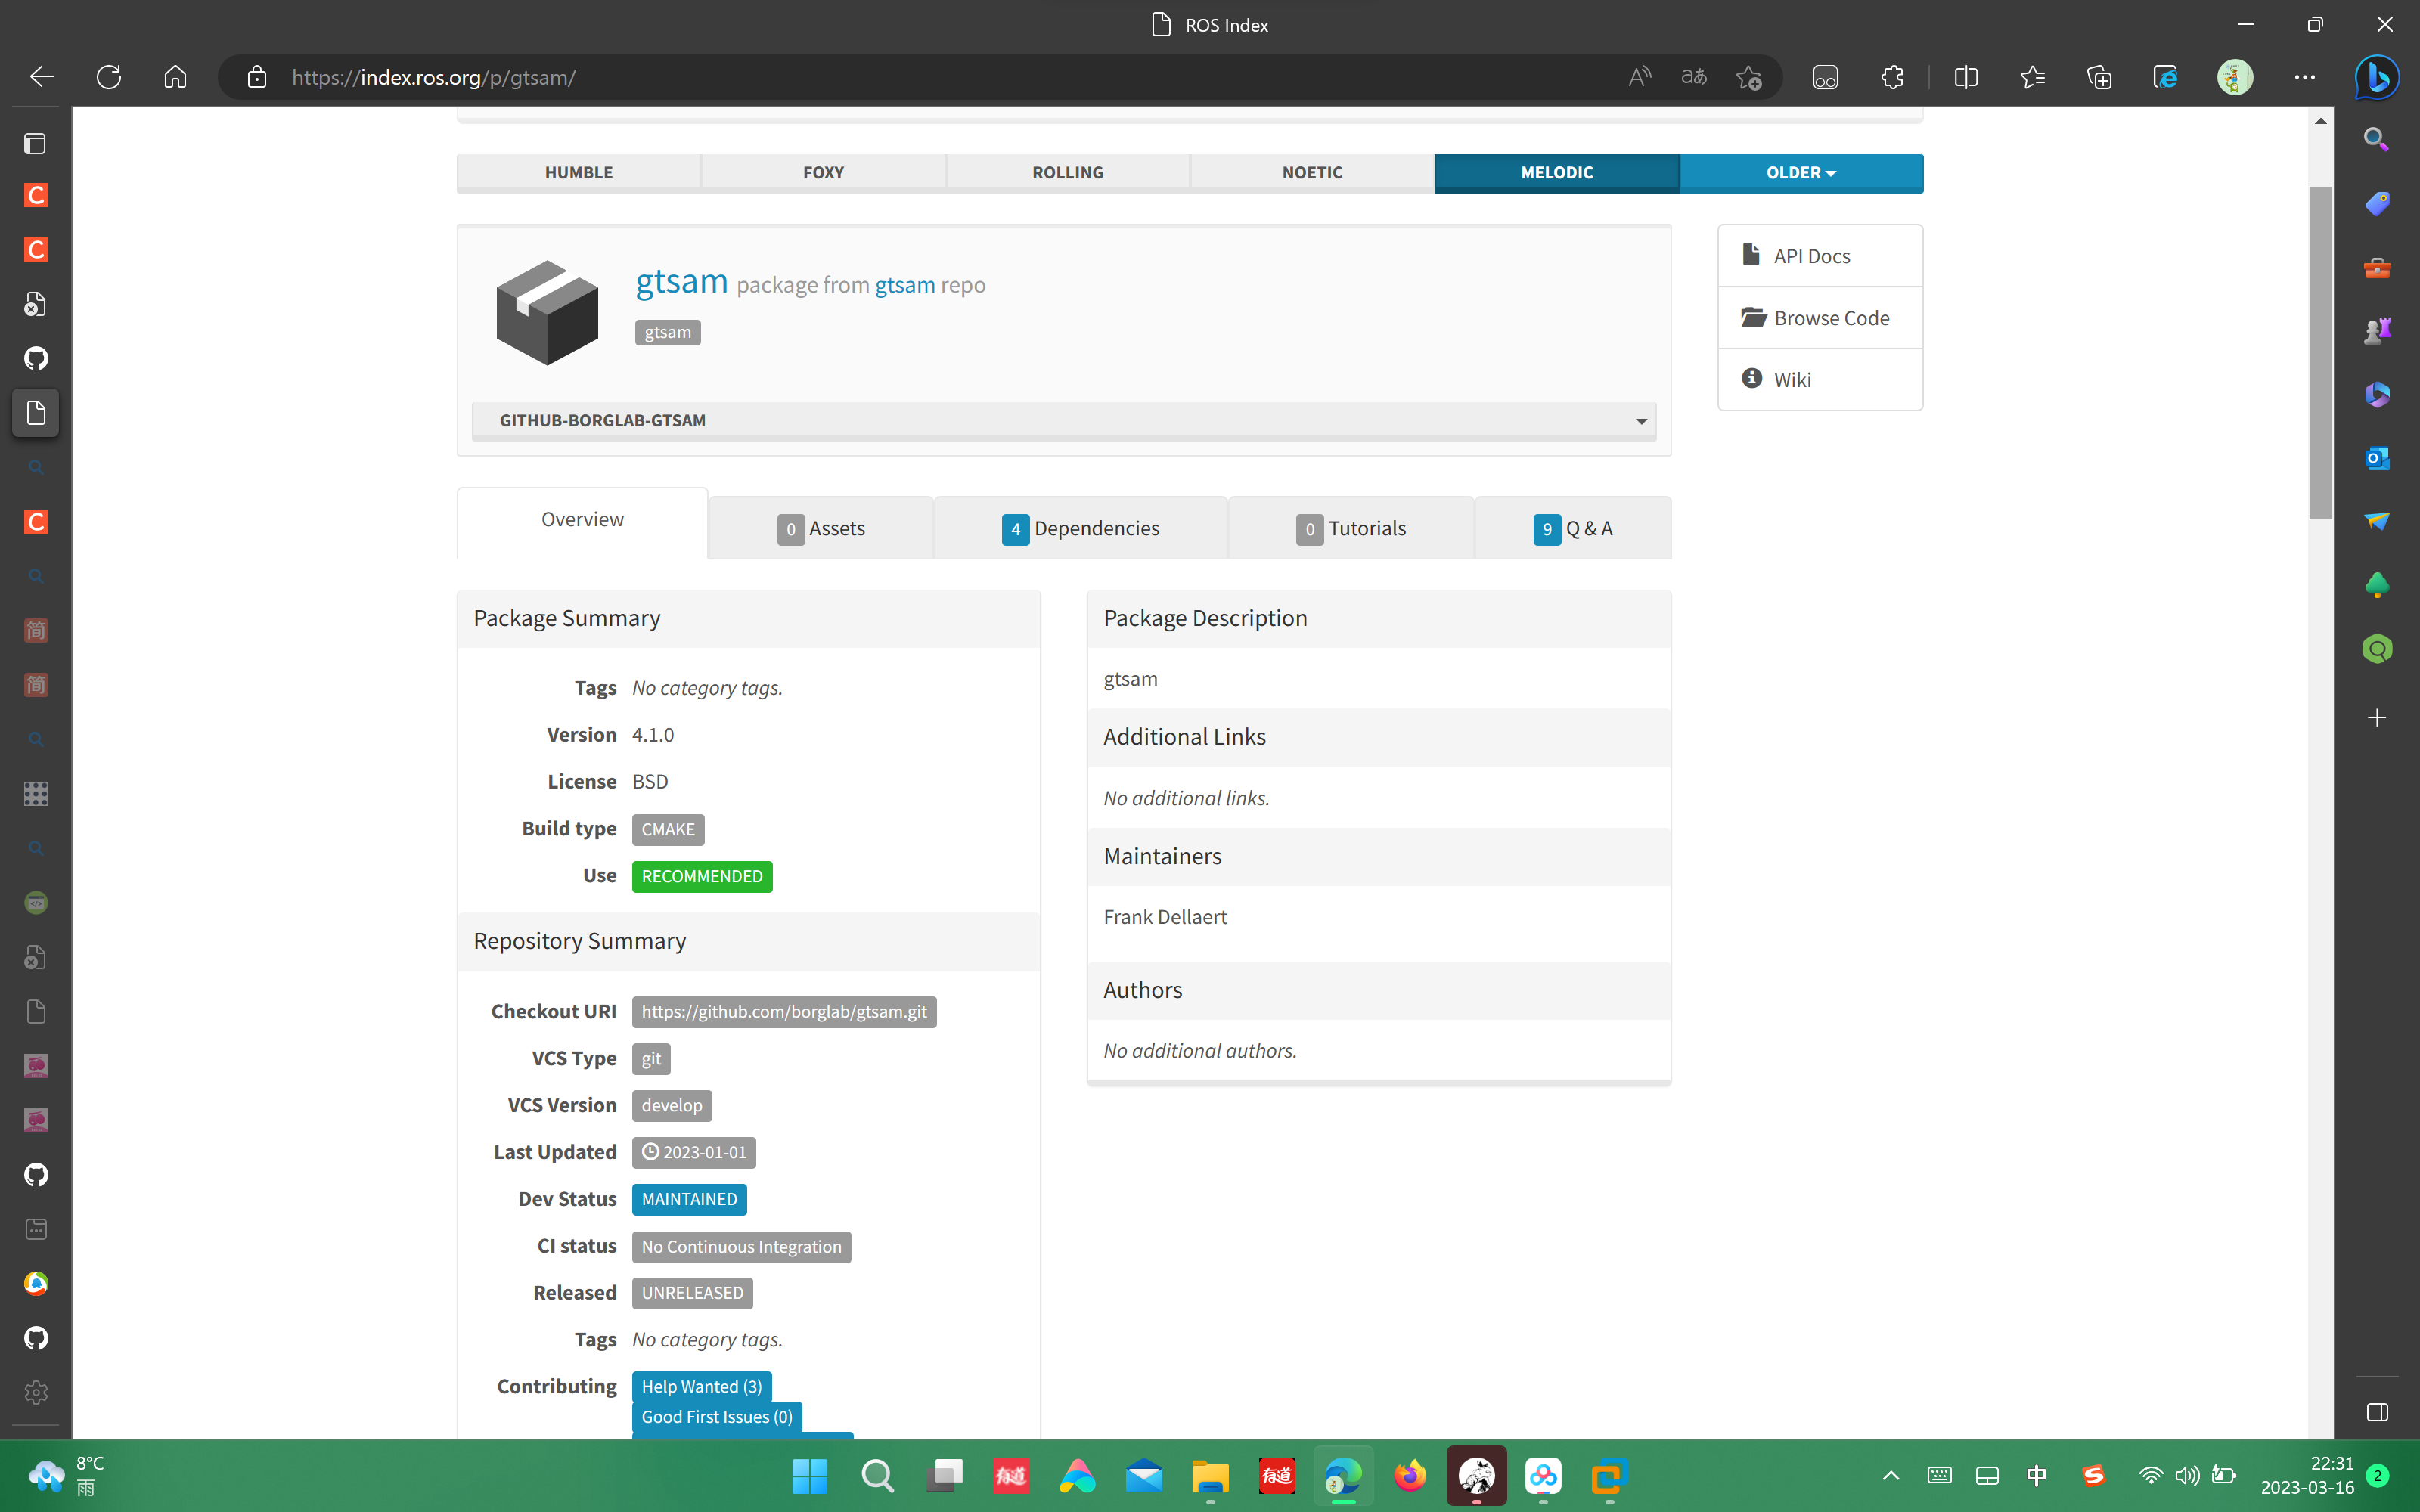Open the Browse Code link
Screen dimensions: 2420x1512
coord(1820,318)
